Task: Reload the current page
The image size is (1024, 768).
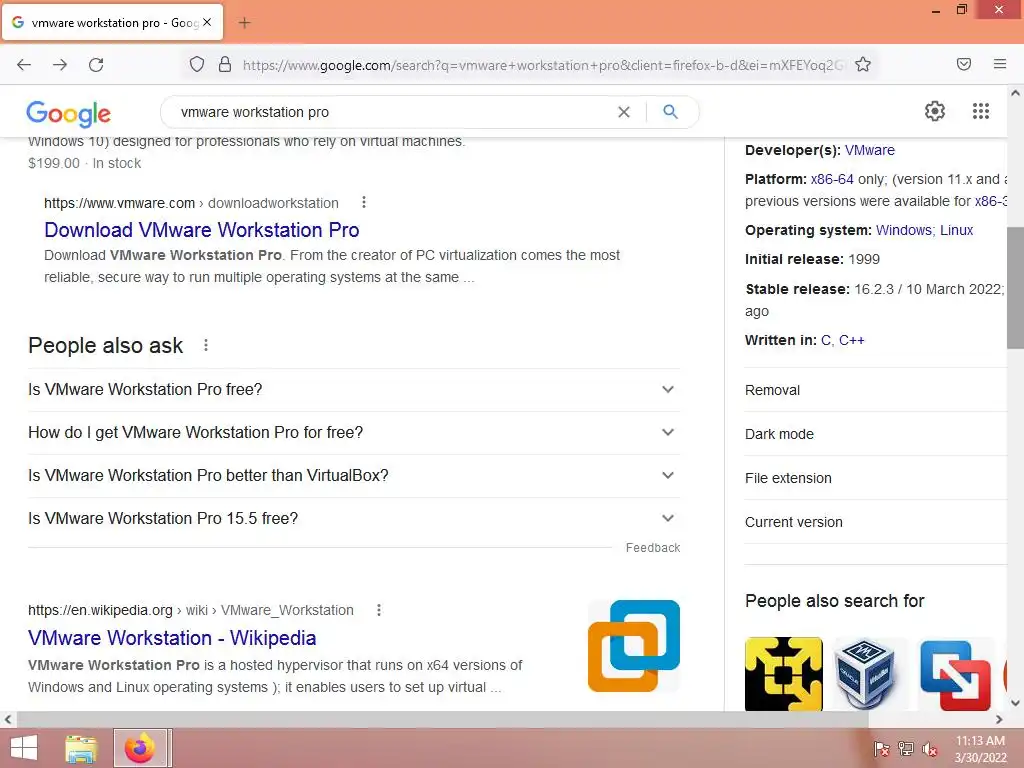Action: [x=96, y=65]
